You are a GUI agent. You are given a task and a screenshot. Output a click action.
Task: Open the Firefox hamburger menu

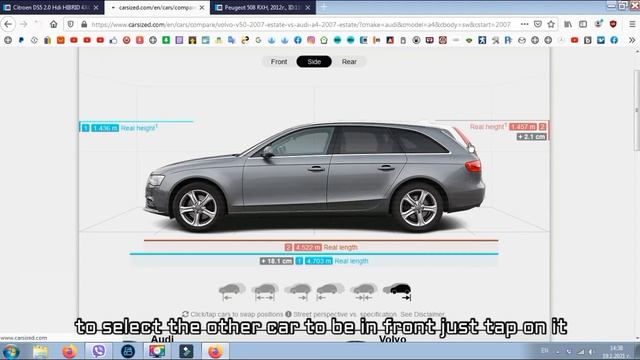(x=632, y=24)
